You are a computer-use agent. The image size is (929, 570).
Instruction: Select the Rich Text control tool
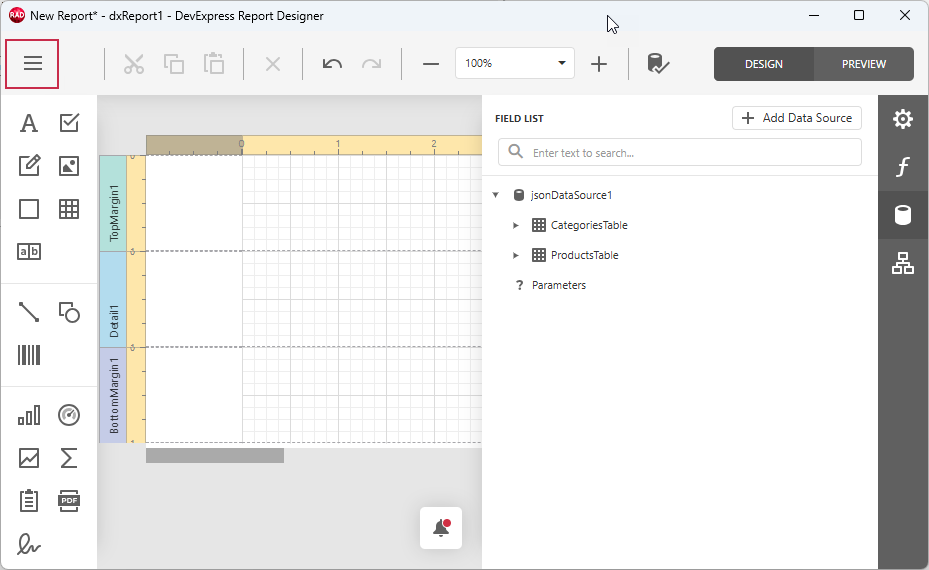28,166
